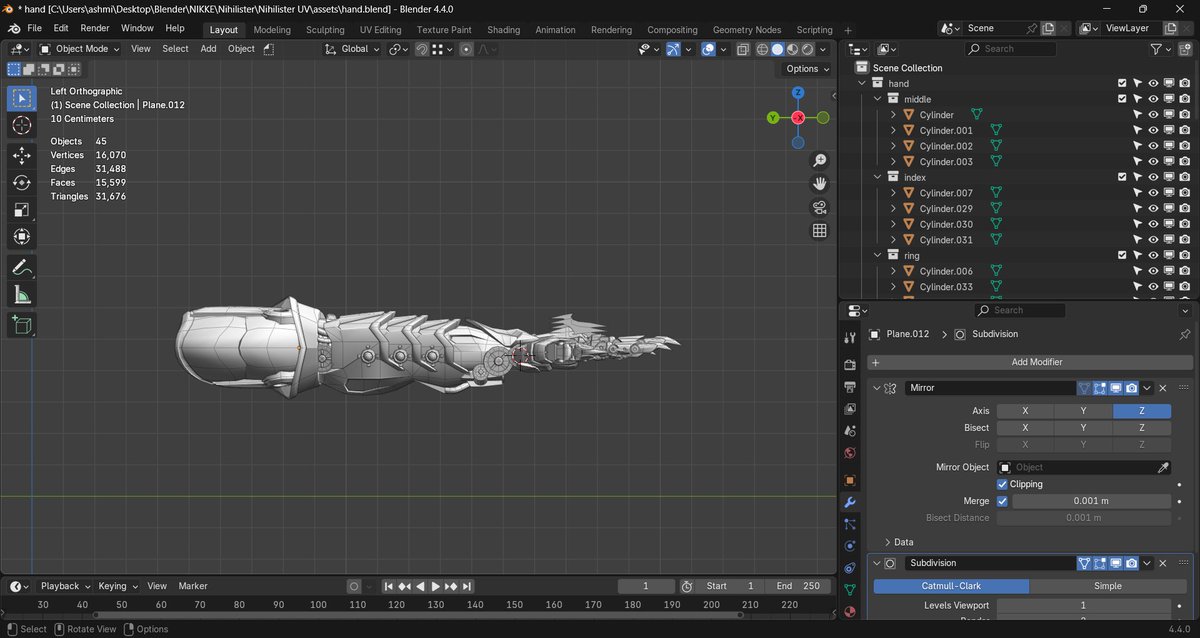Switch to wireframe viewport shading

click(x=762, y=49)
